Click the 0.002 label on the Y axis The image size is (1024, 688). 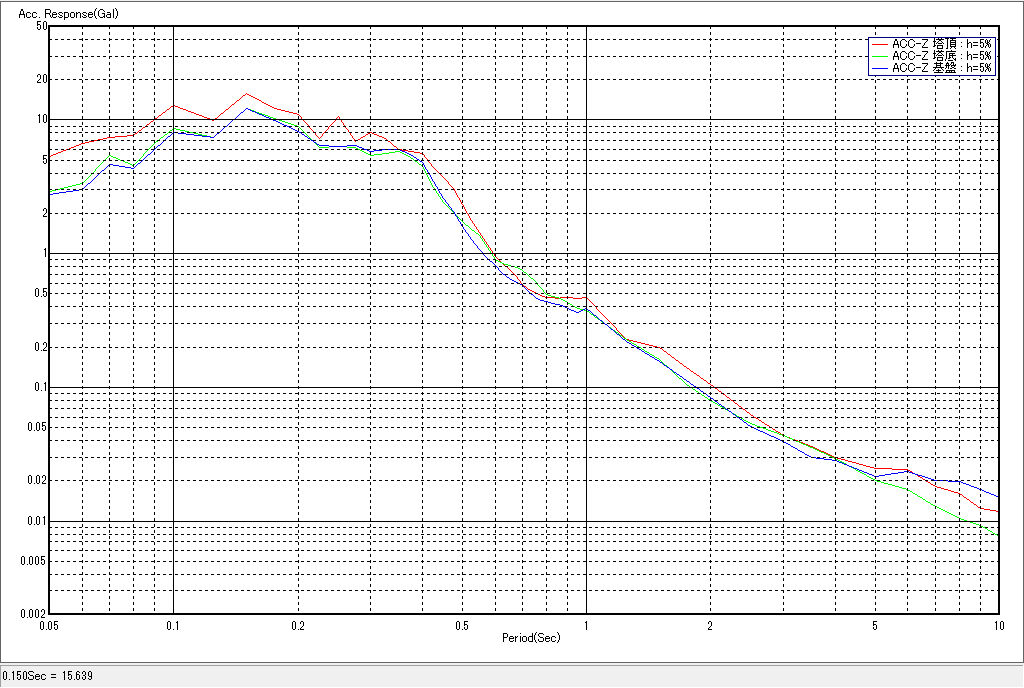tap(34, 614)
